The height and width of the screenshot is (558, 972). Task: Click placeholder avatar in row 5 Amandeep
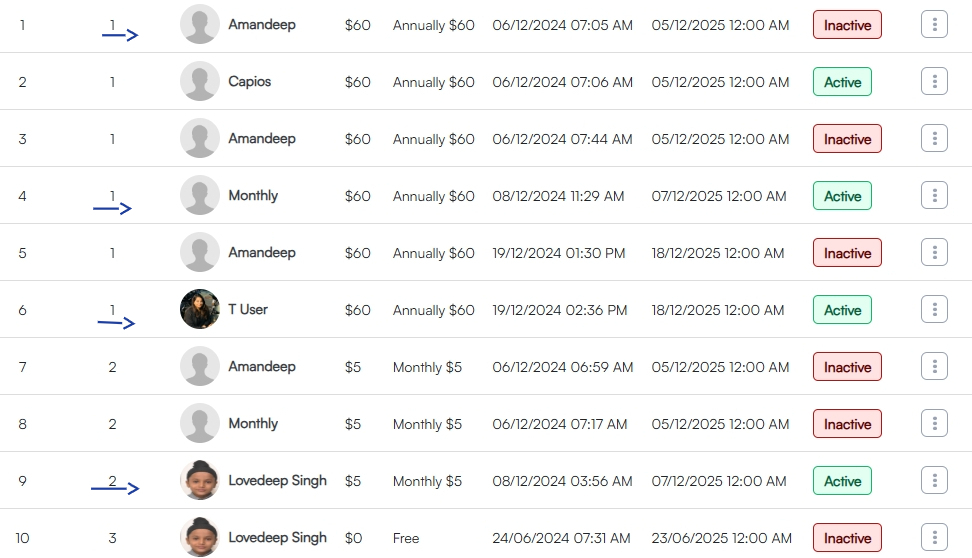[200, 252]
